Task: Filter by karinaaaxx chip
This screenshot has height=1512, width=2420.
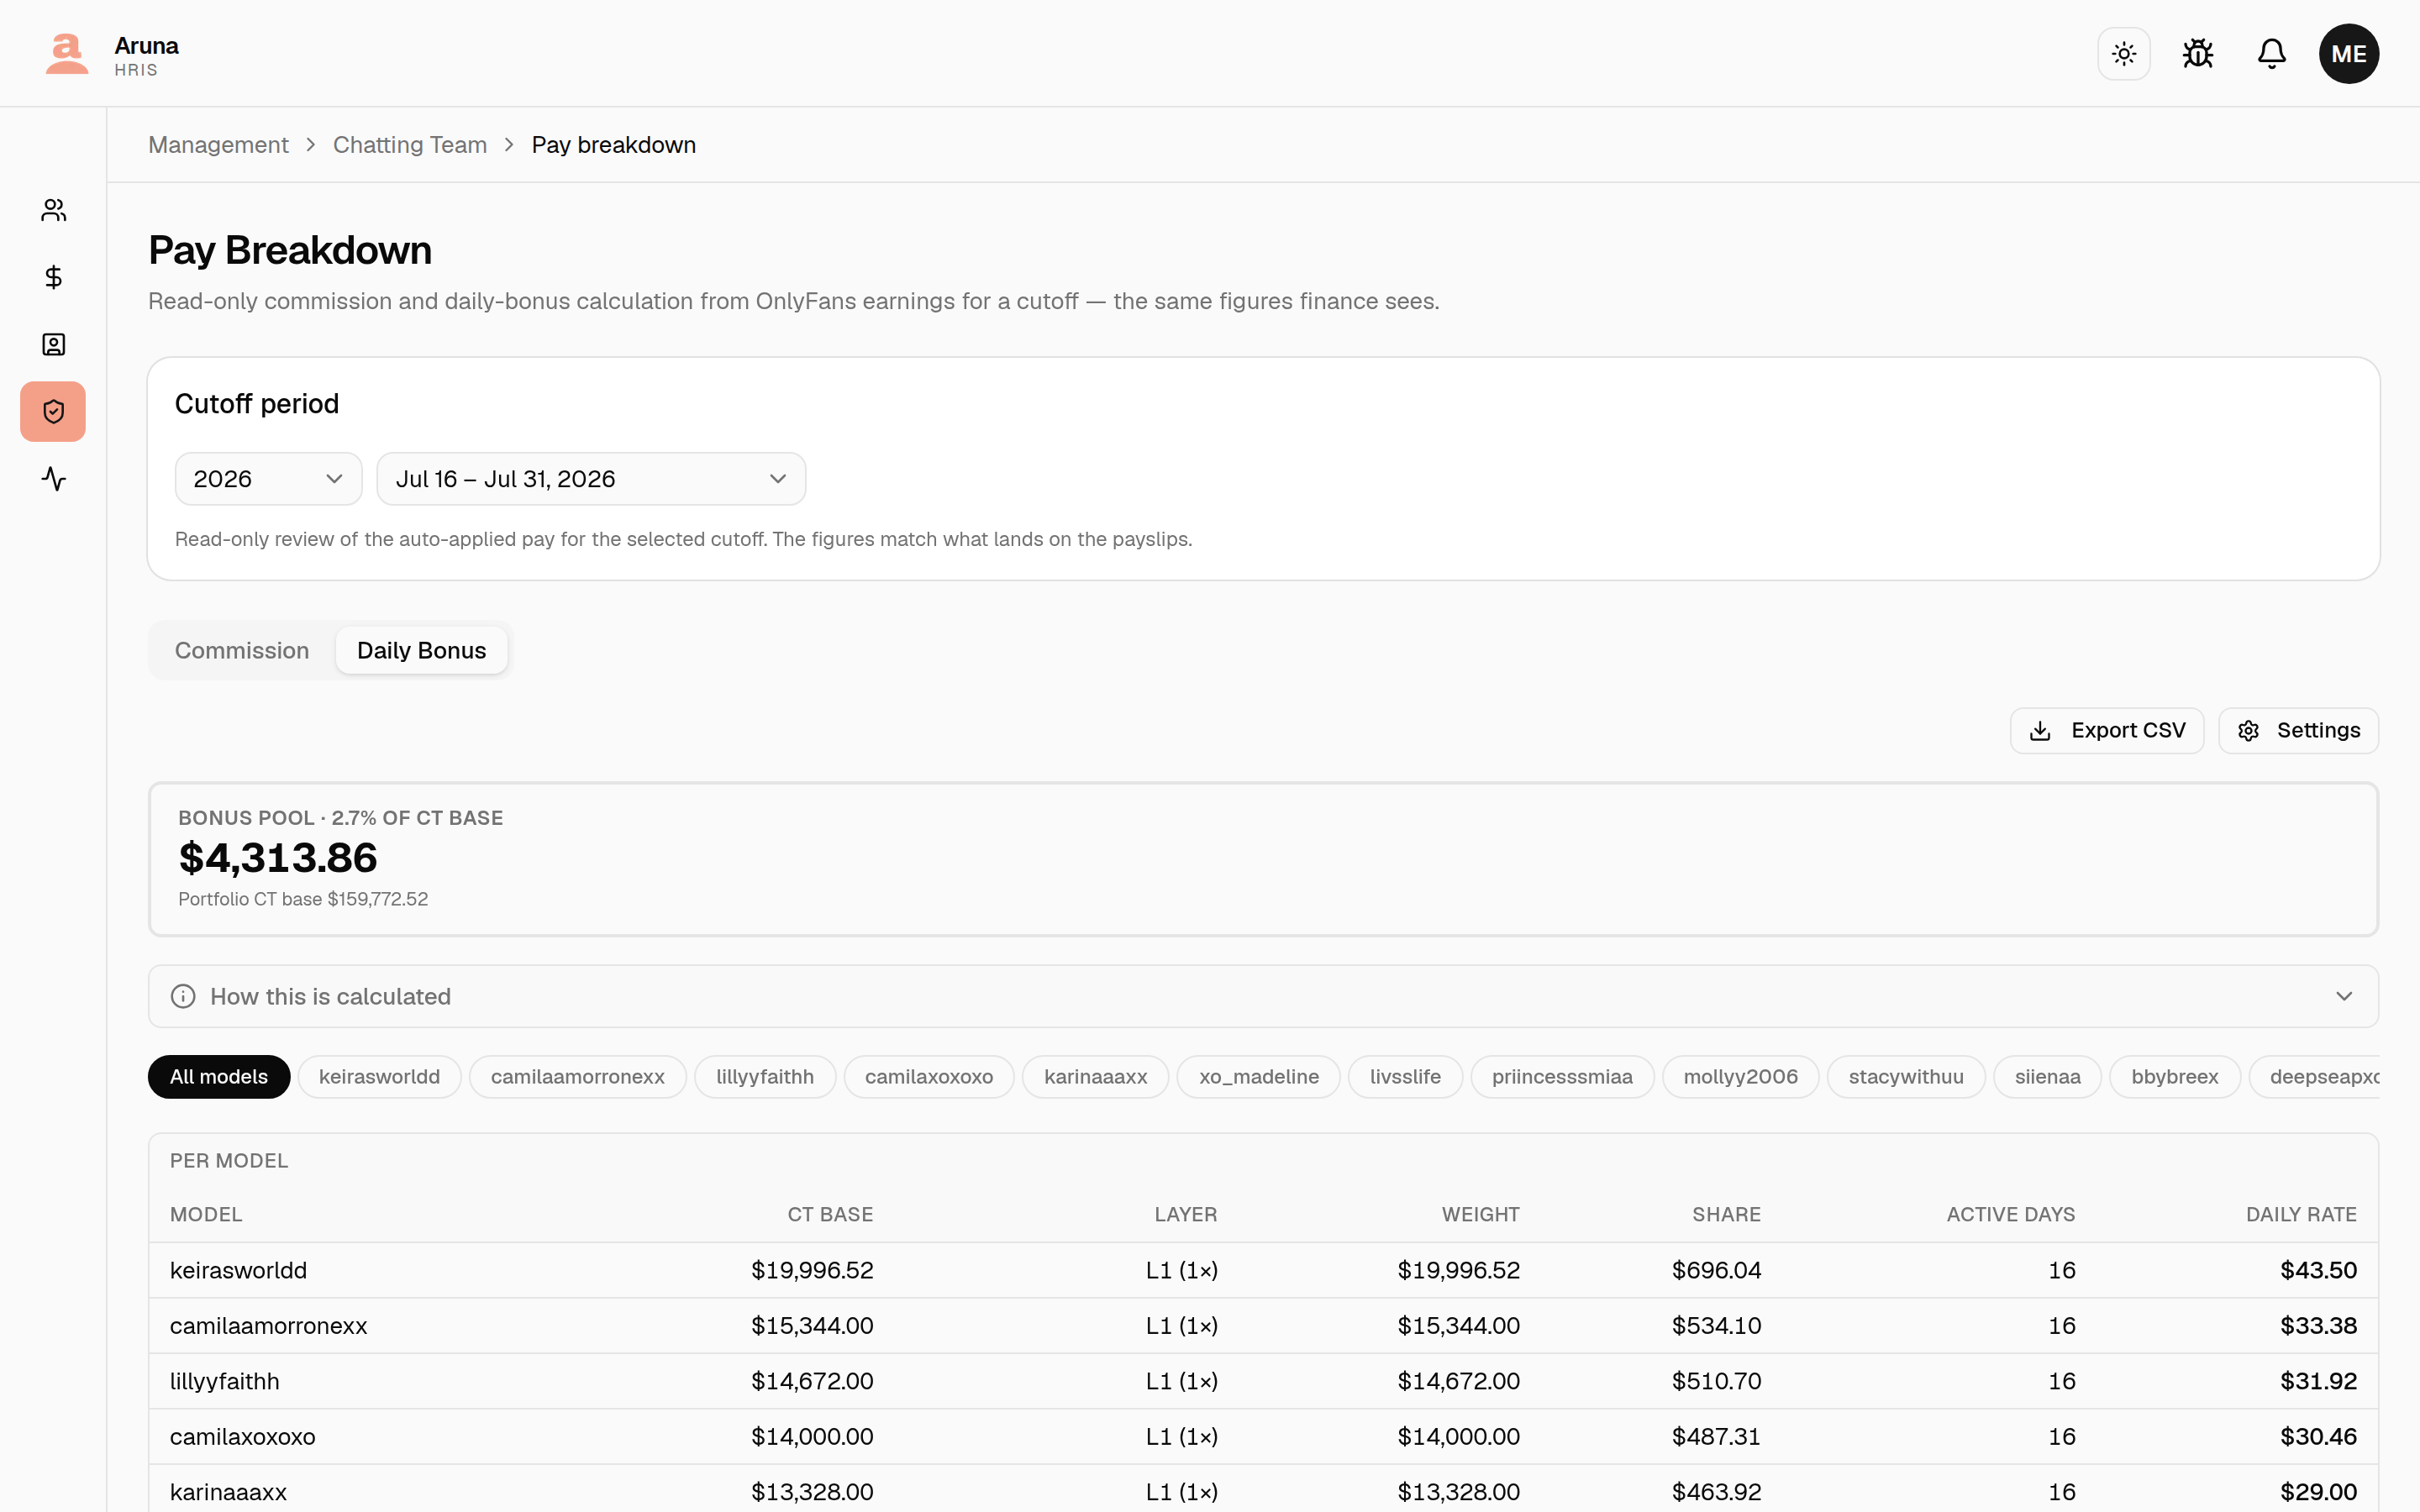Action: (x=1096, y=1077)
